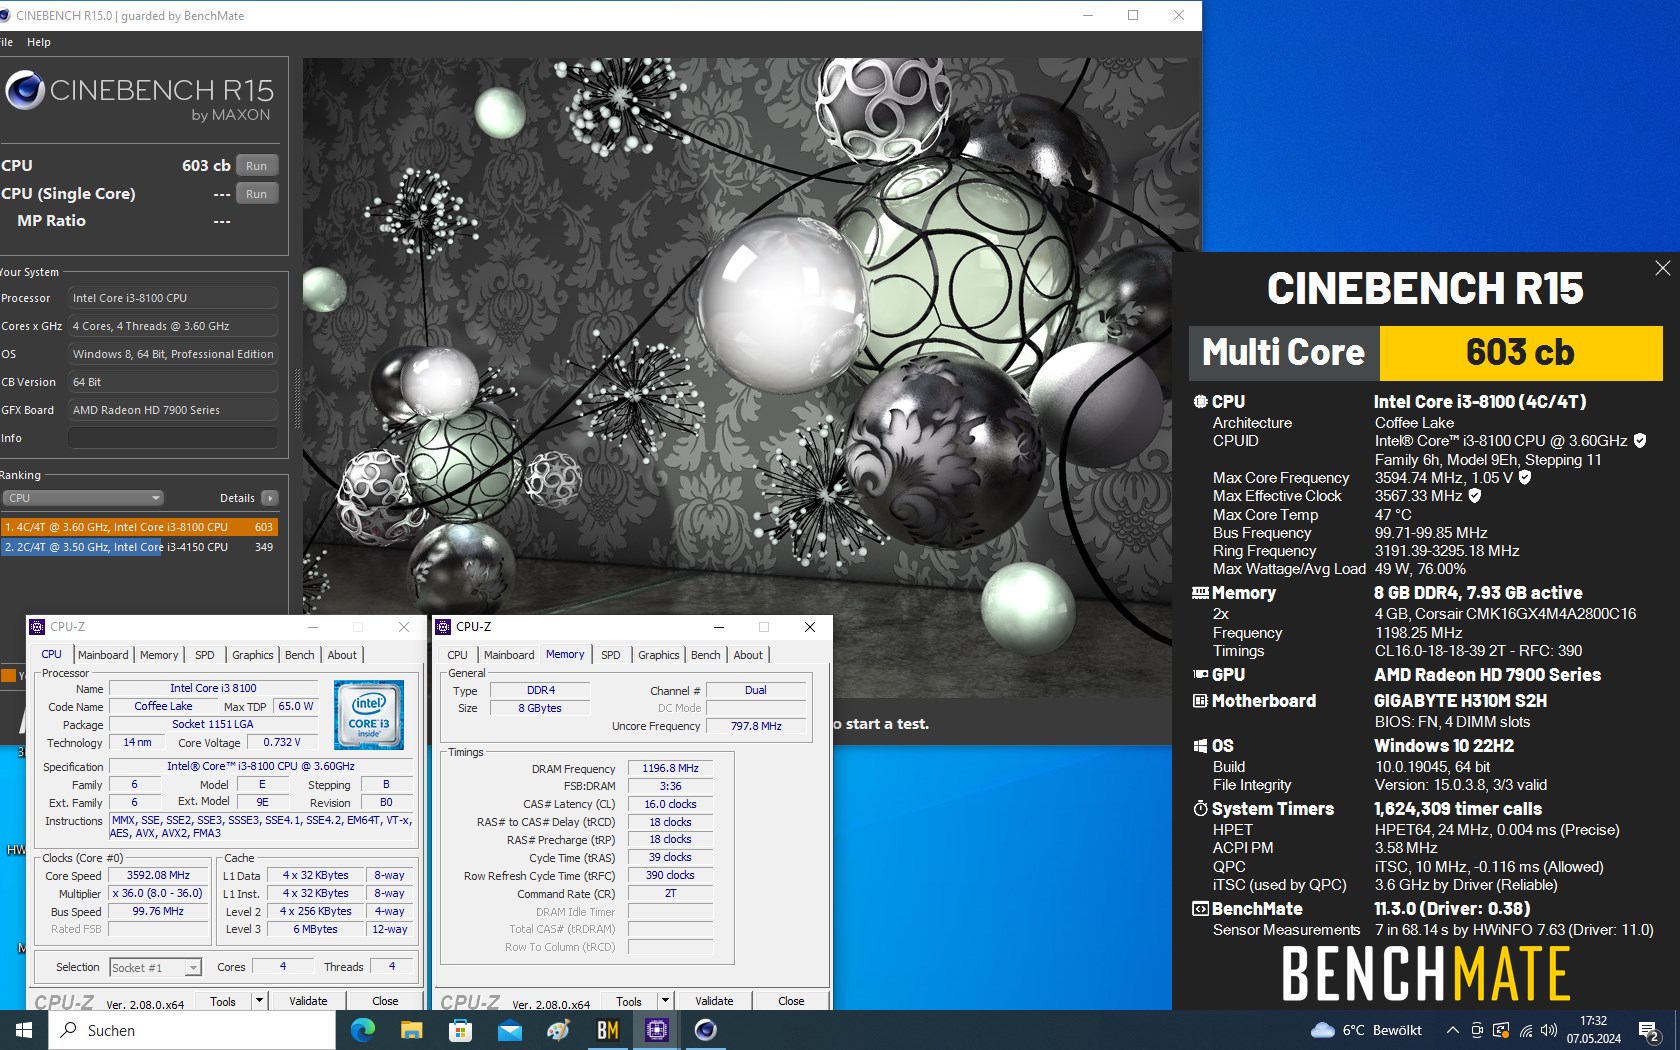Screen dimensions: 1680x1050
Task: Run the CPU Single Core test
Action: coord(257,194)
